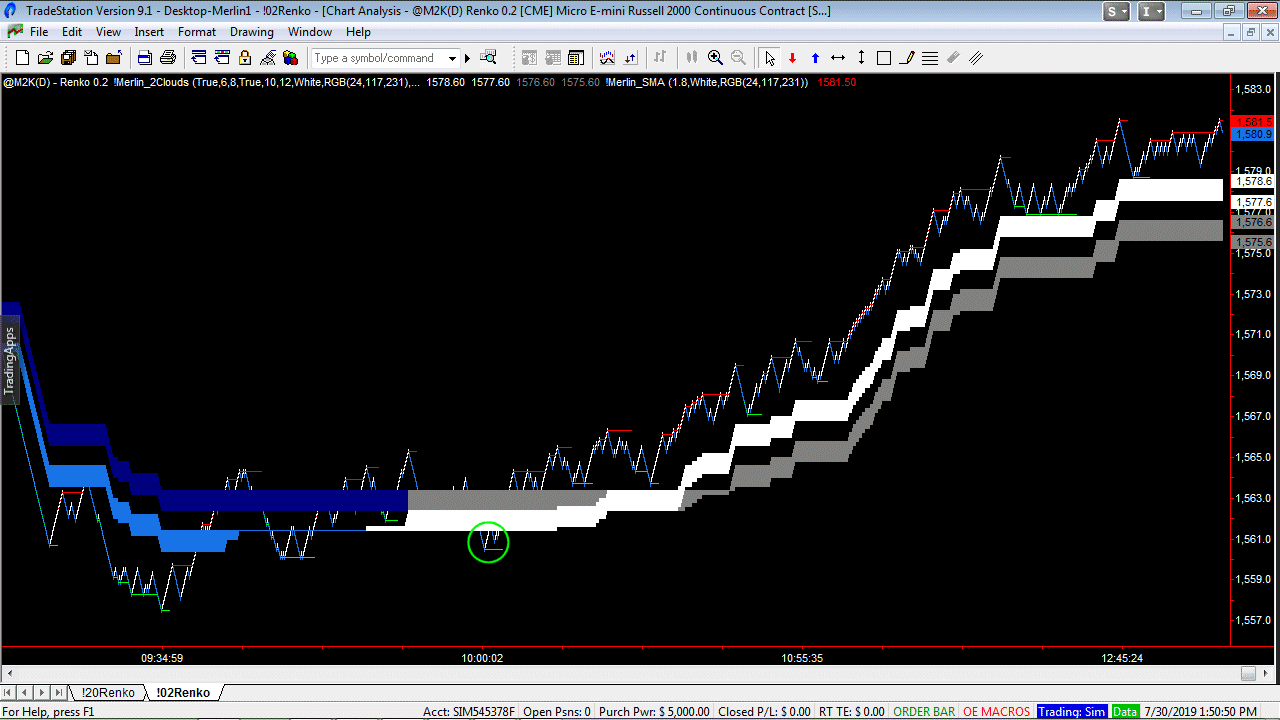Click the insert analysis technique chart icon
The image size is (1280, 720).
click(606, 58)
